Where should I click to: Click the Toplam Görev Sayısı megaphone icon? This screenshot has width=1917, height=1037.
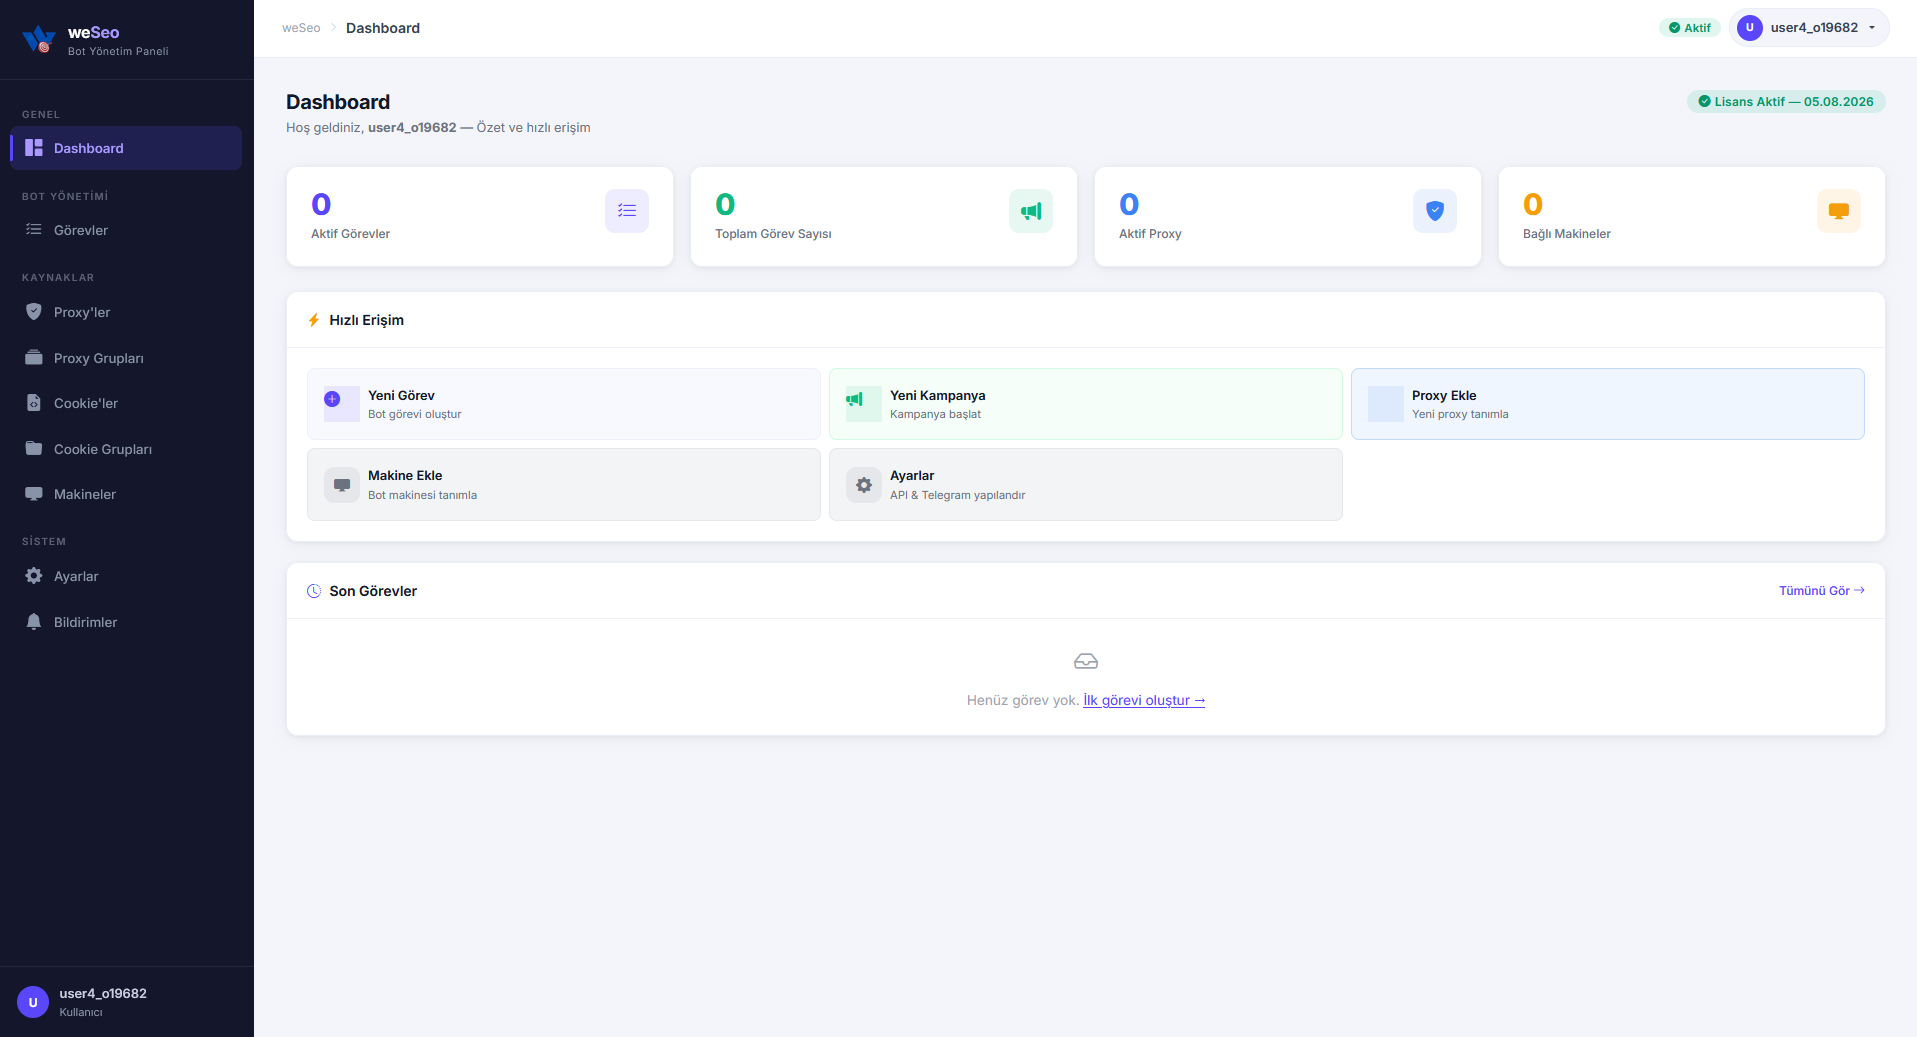point(1031,211)
